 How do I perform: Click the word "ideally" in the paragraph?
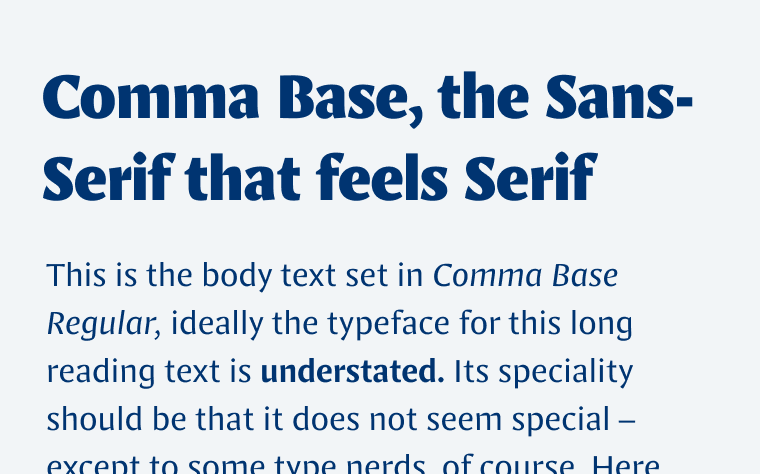point(217,324)
